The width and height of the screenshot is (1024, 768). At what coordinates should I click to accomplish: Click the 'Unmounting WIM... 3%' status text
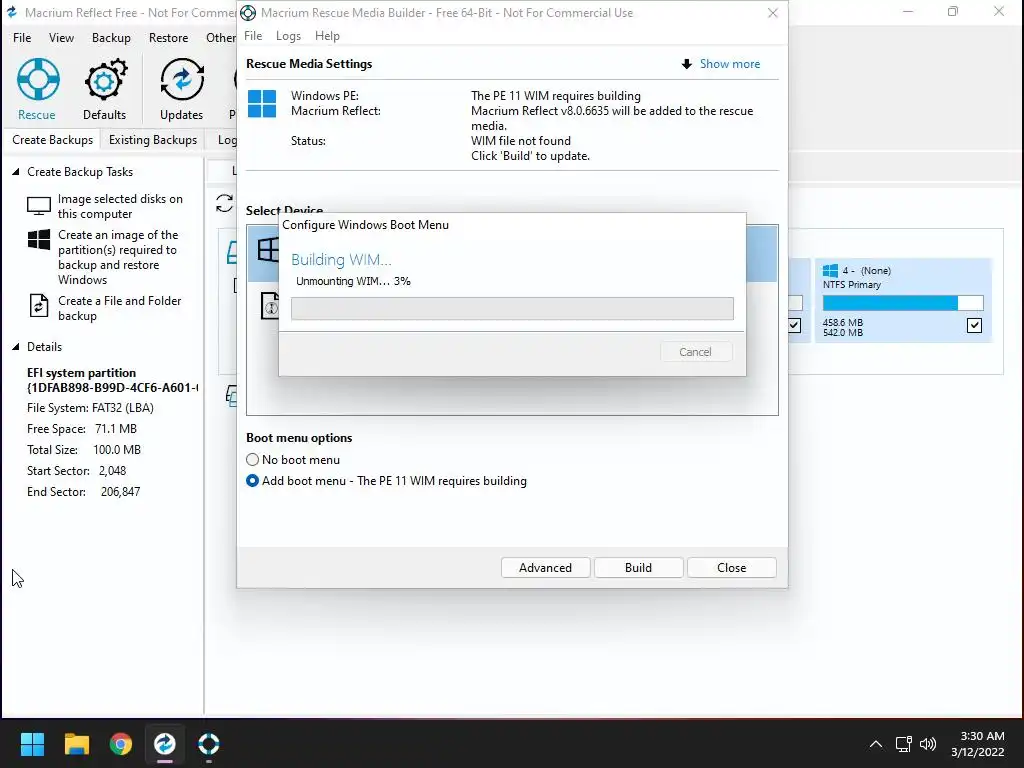coord(353,281)
